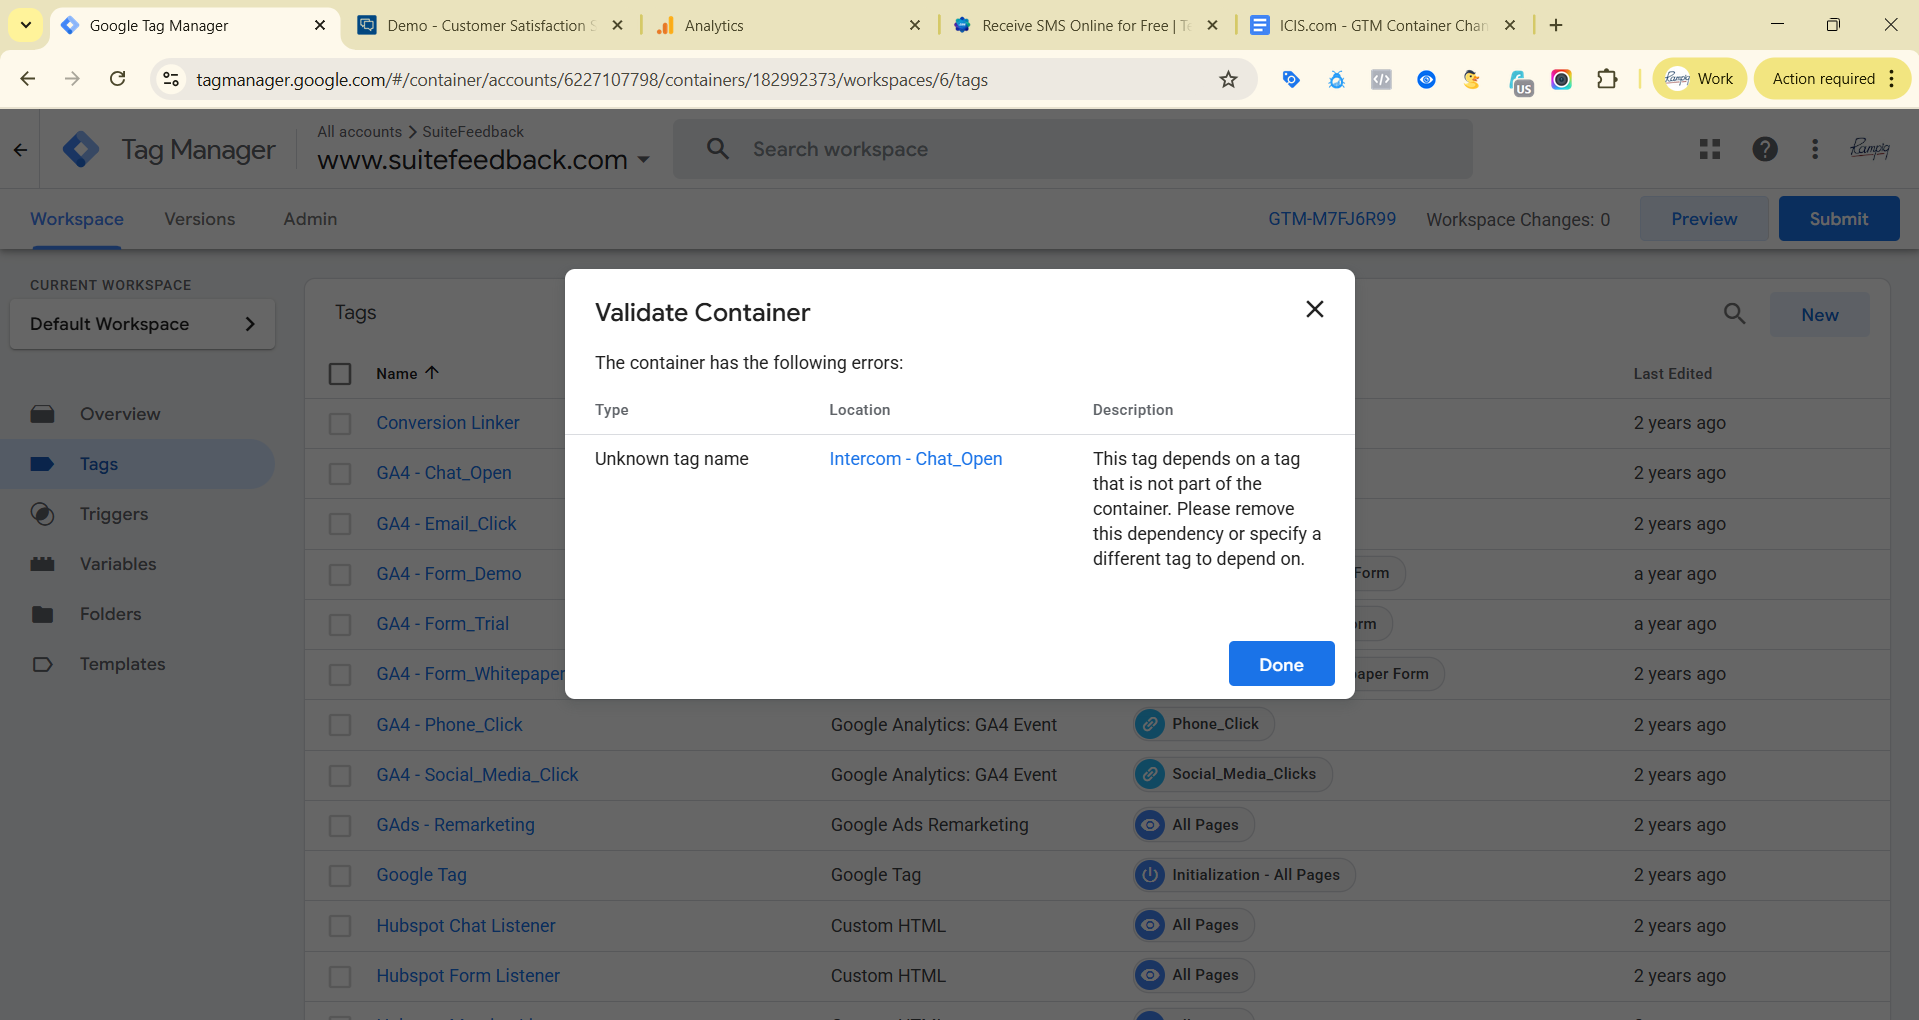
Task: Toggle the select-all tags checkbox
Action: pos(340,374)
